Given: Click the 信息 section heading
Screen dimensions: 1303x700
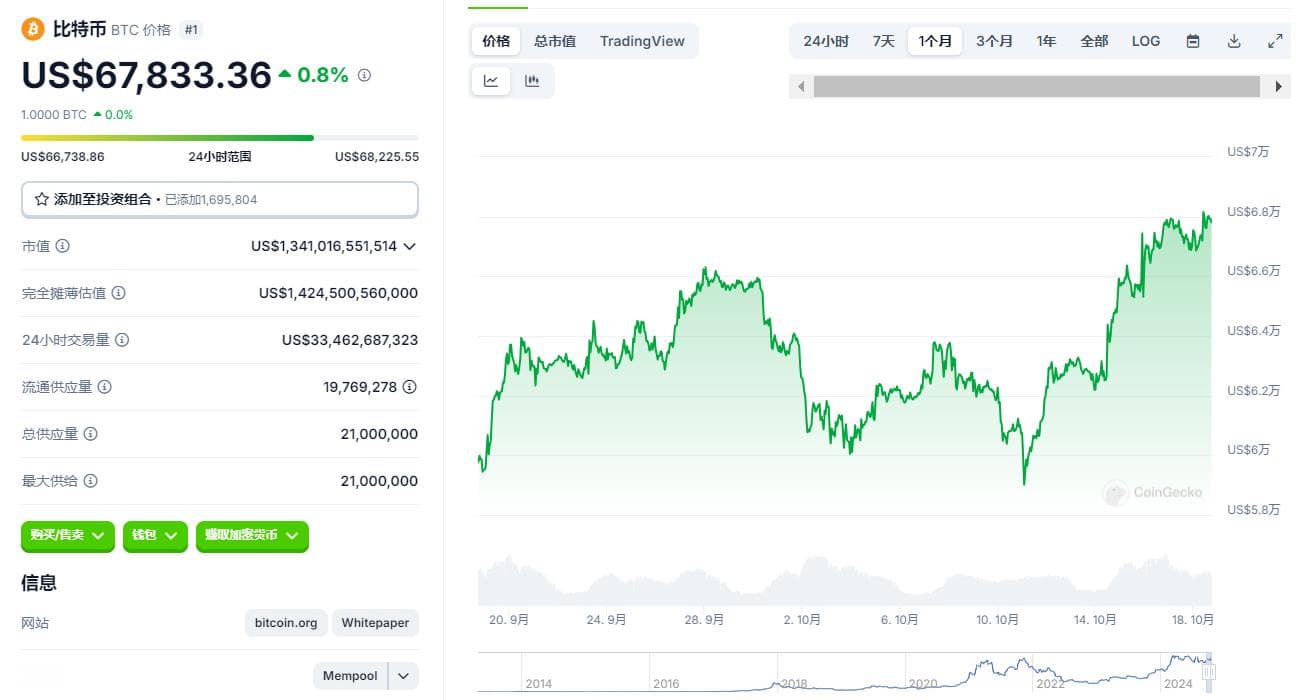Looking at the screenshot, I should point(39,583).
